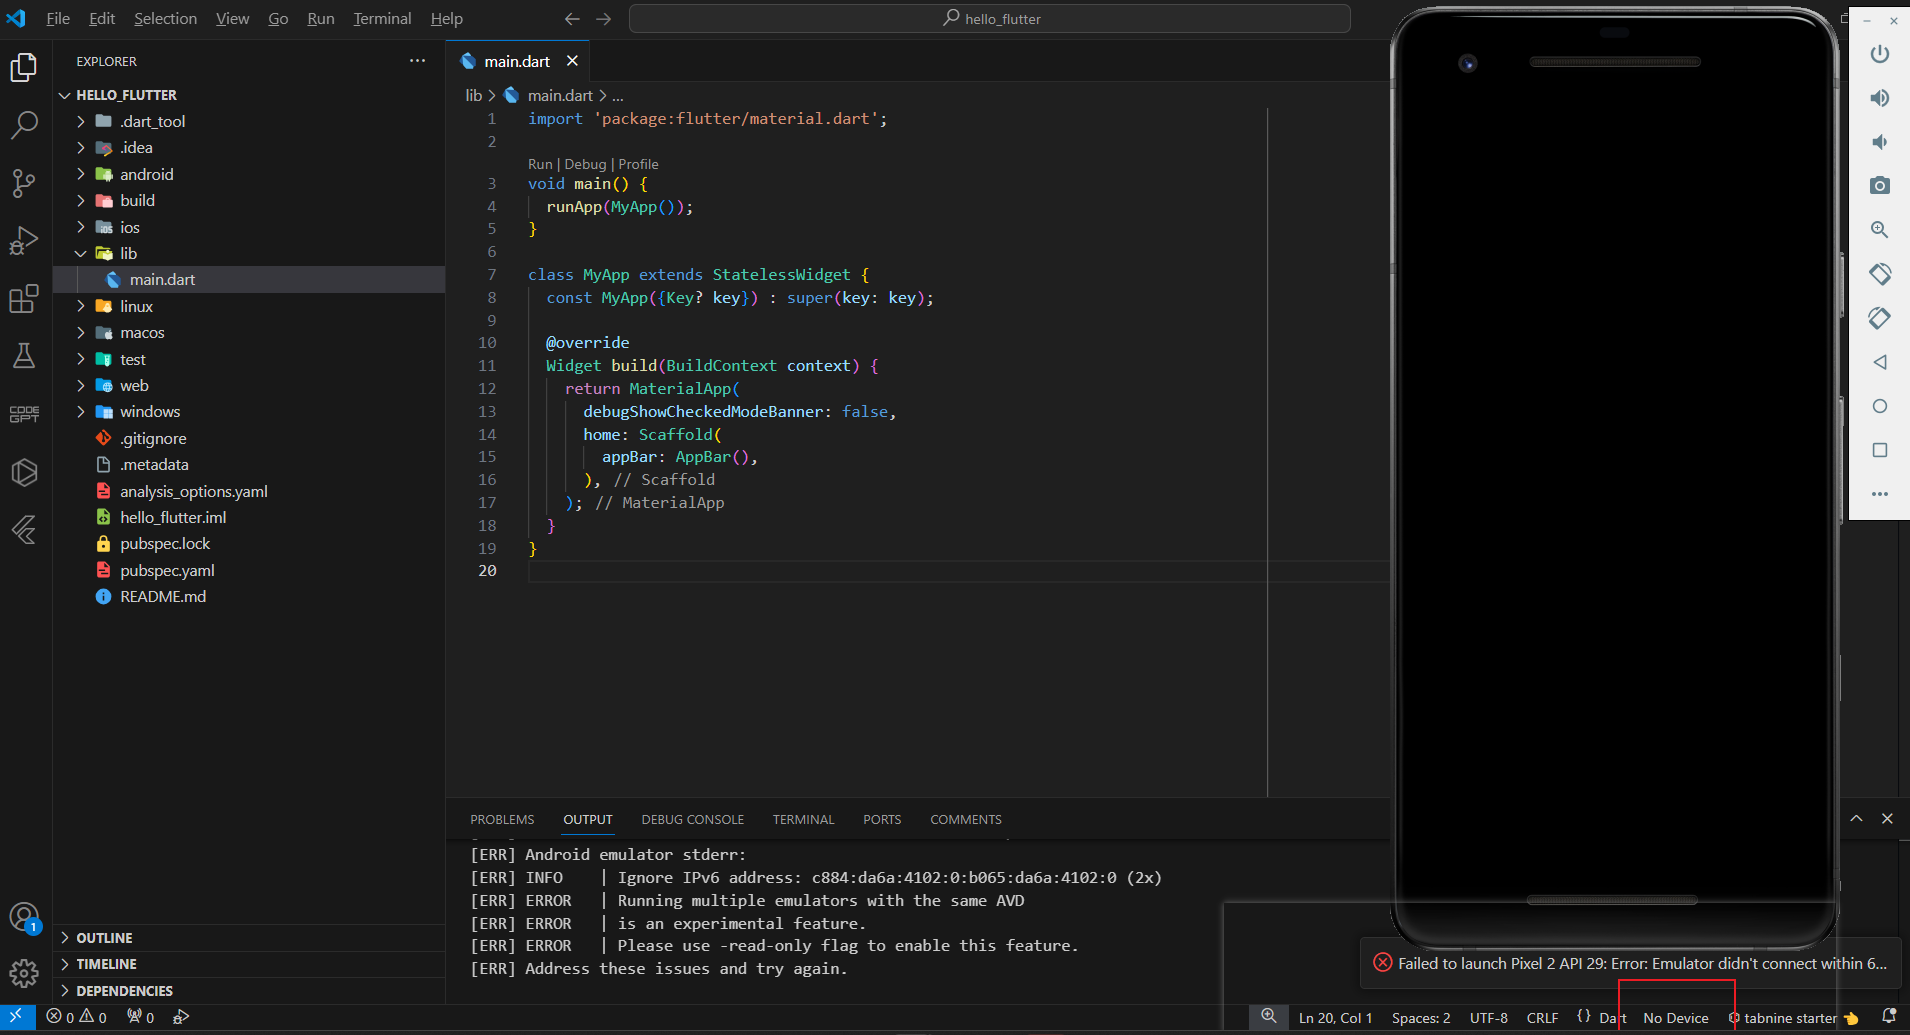Rotate the emulator right
This screenshot has height=1035, width=1910.
[1880, 318]
